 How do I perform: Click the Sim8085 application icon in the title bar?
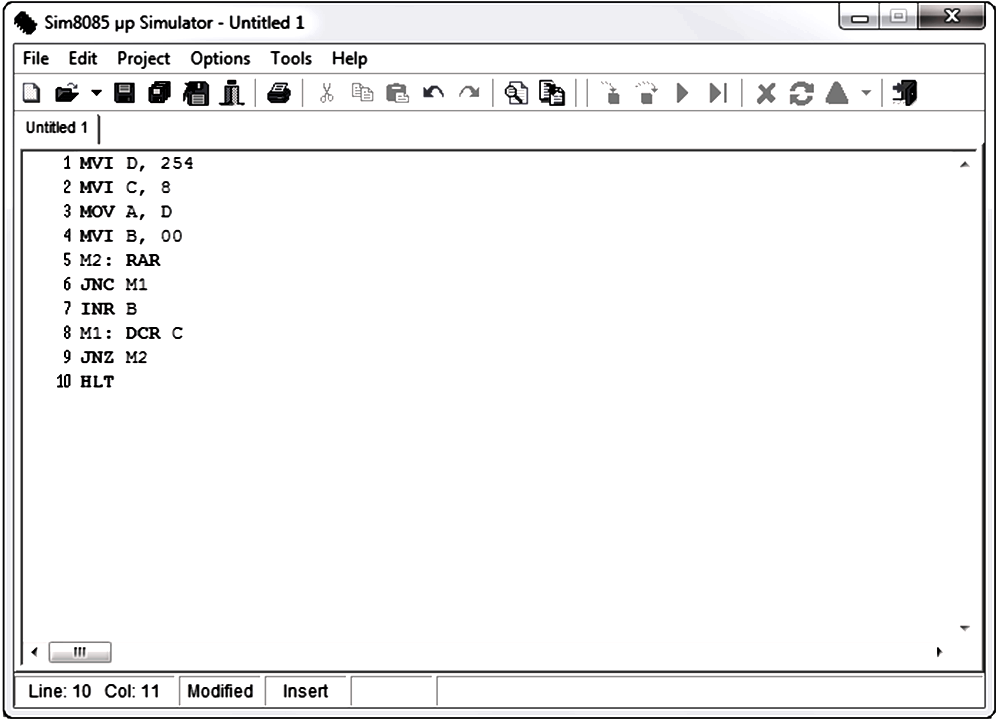(26, 23)
